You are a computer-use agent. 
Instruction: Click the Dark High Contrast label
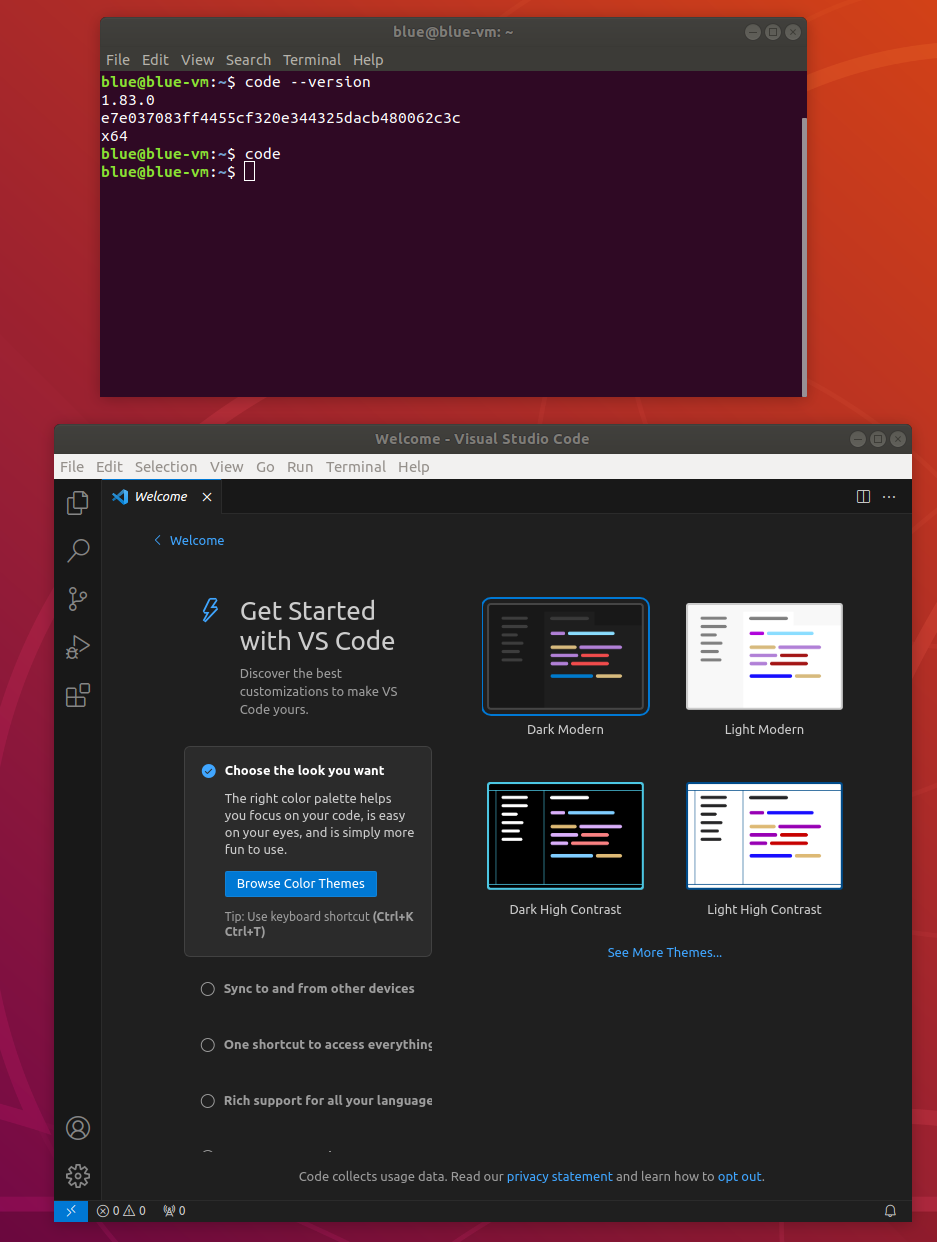[x=565, y=910]
